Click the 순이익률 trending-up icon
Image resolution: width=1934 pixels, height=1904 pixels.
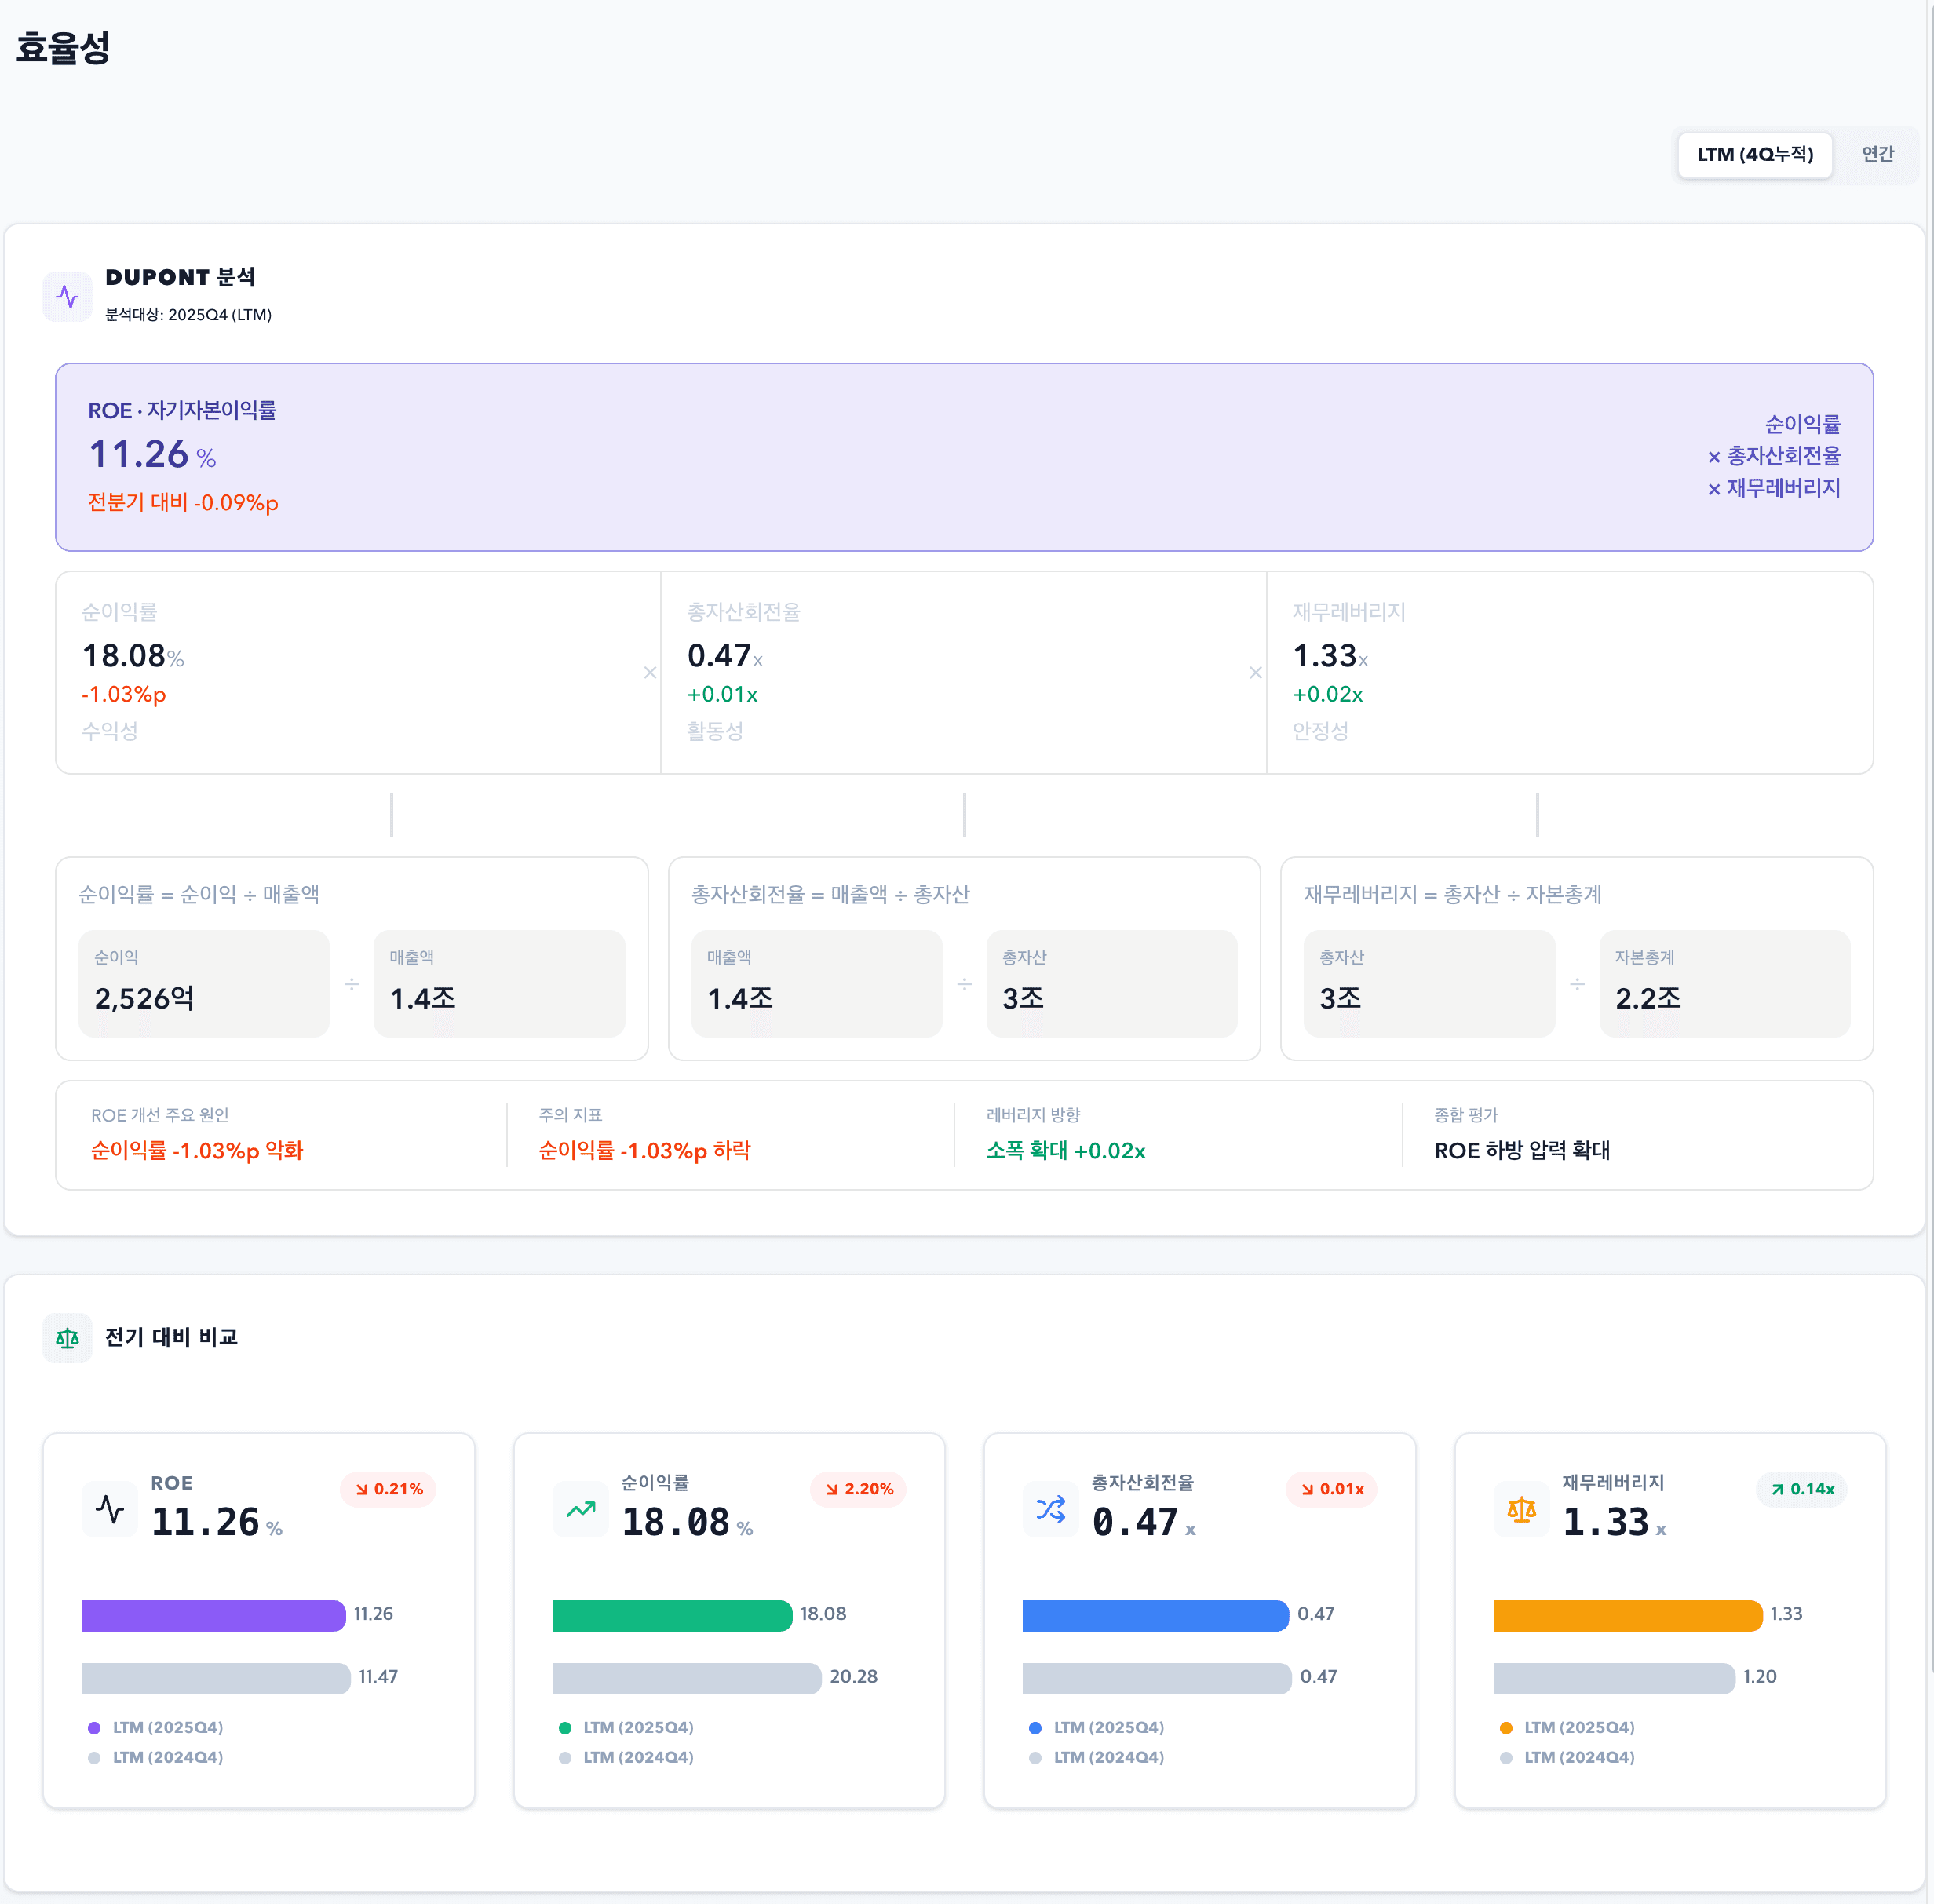click(580, 1508)
